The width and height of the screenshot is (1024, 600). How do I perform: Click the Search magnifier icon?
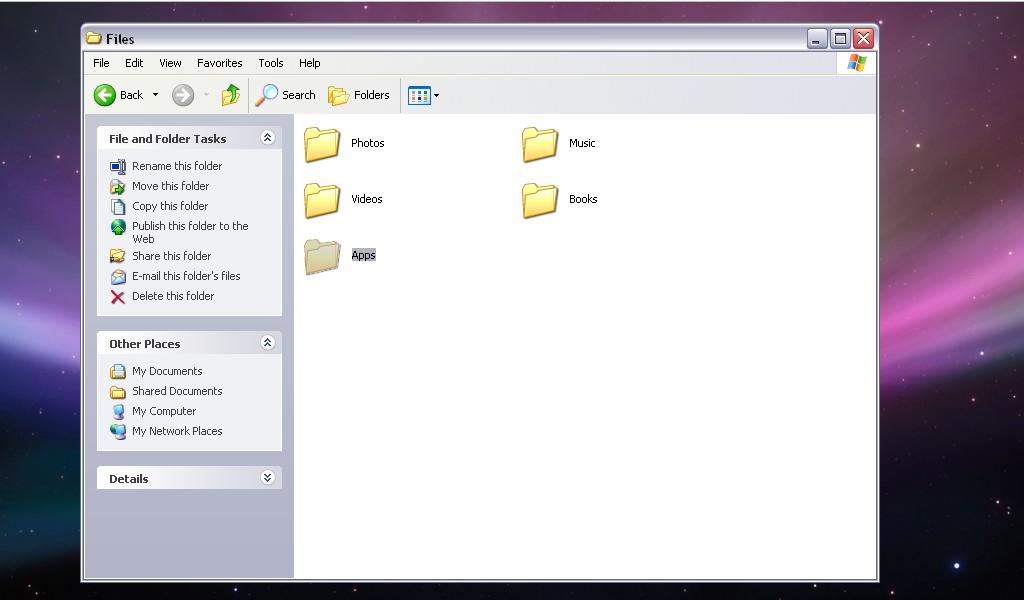[266, 95]
